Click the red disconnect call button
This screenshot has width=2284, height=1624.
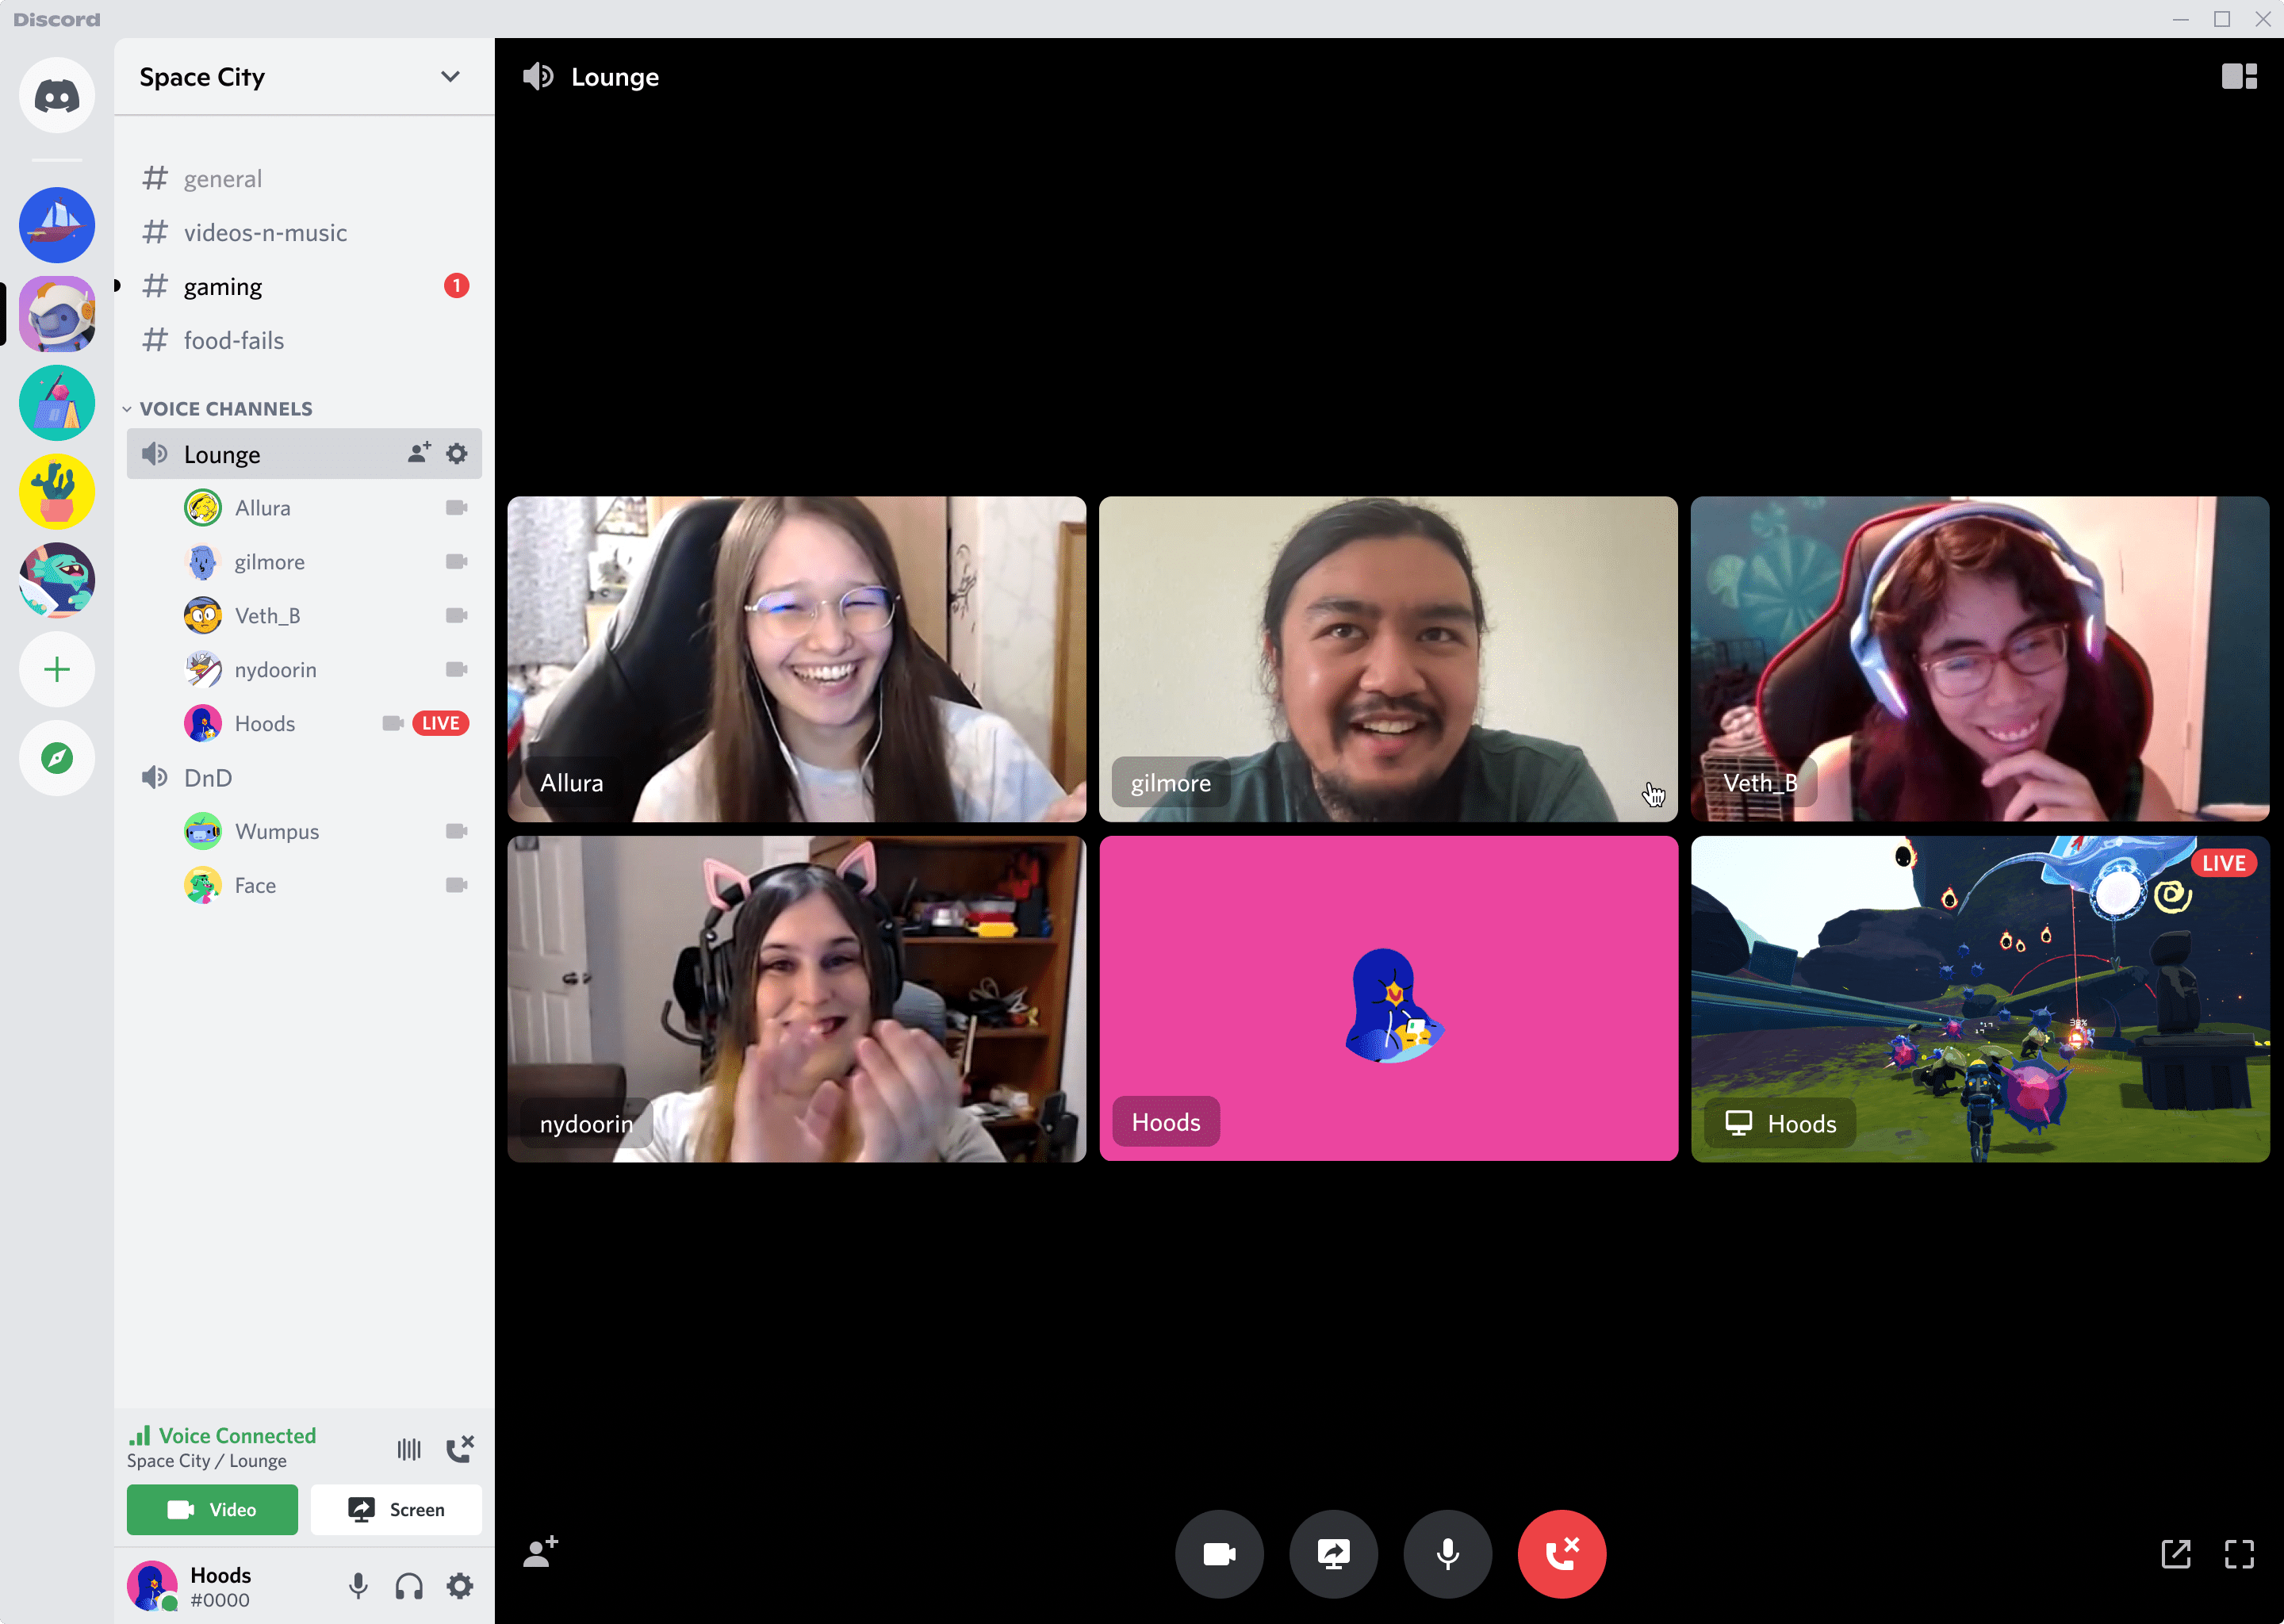(x=1560, y=1553)
